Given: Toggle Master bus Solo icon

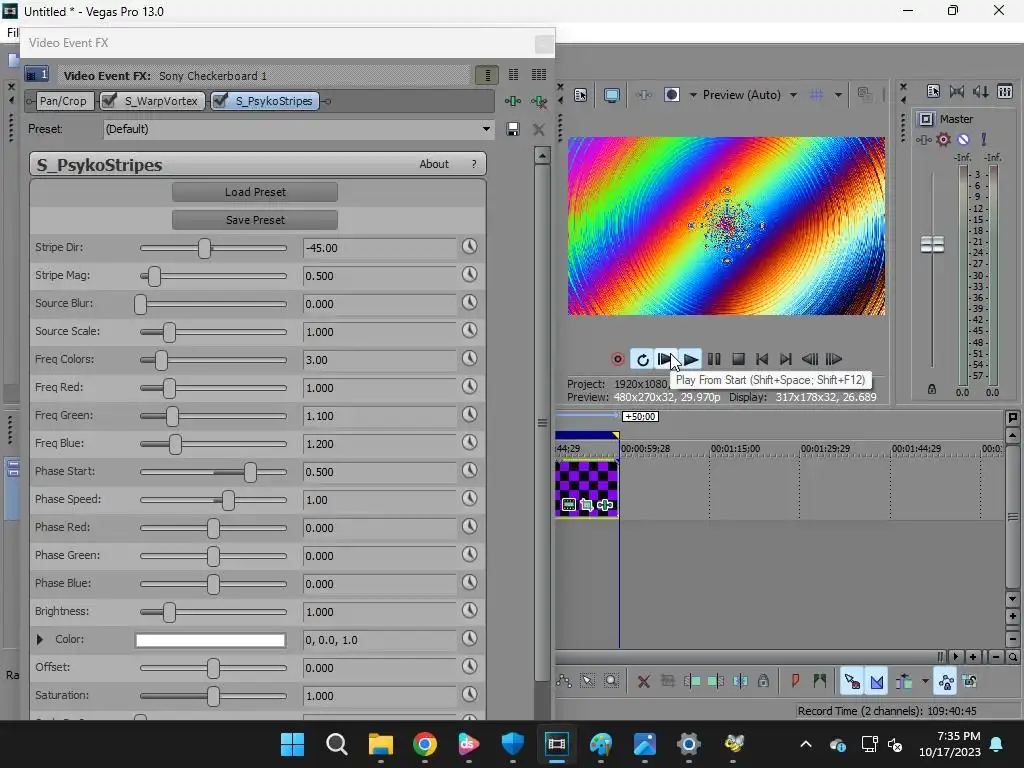Looking at the screenshot, I should [x=984, y=139].
